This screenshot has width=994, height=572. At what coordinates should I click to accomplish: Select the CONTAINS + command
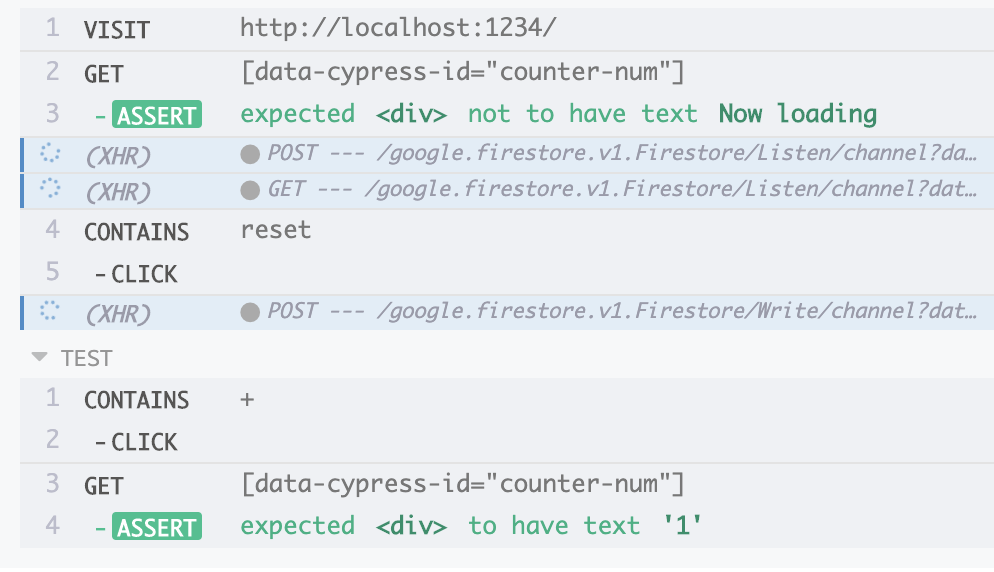click(x=507, y=400)
